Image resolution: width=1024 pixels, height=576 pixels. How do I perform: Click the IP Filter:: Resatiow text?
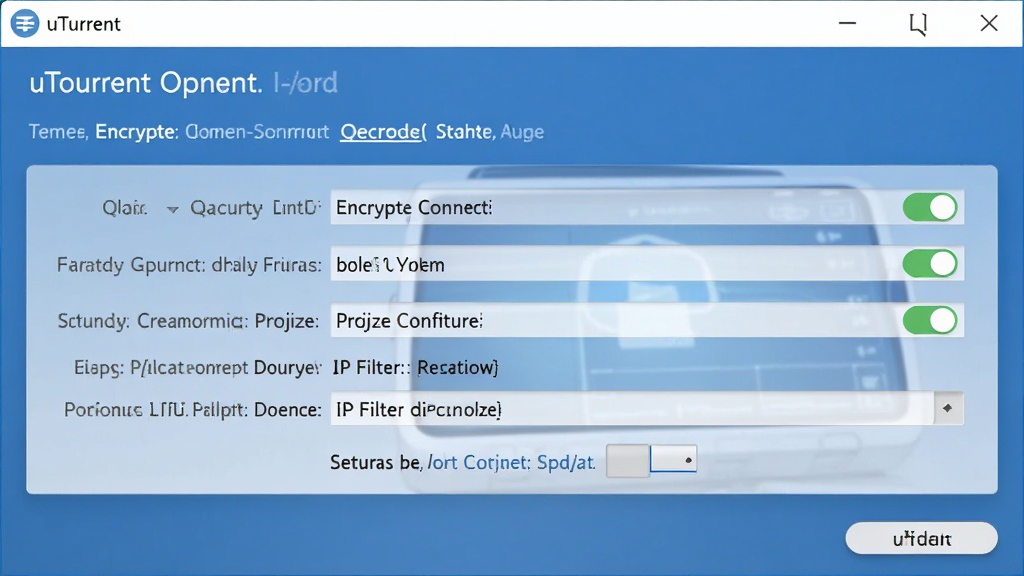[x=415, y=368]
